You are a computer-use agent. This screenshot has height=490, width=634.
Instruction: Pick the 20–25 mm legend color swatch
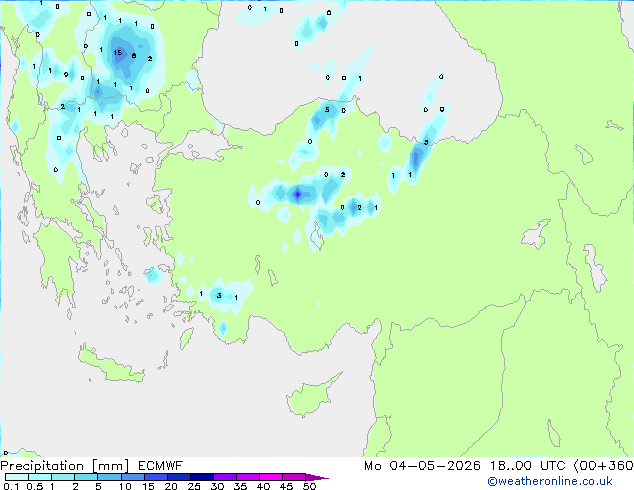pos(178,477)
